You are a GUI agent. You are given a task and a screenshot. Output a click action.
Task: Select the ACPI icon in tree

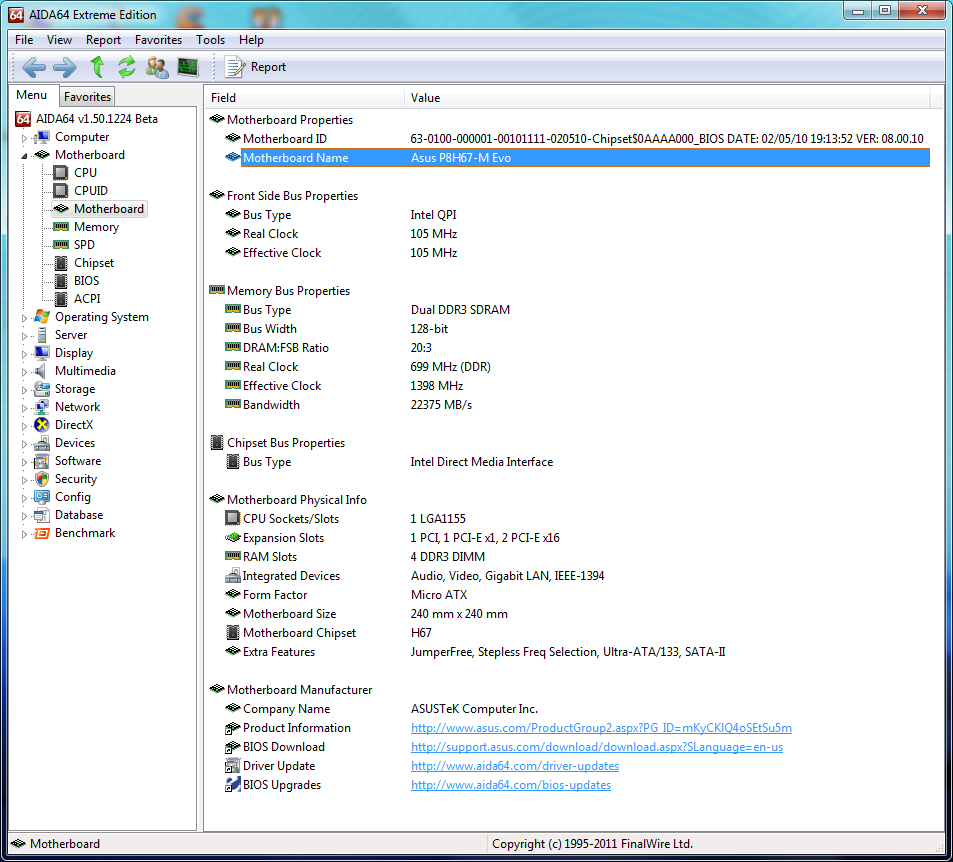(61, 299)
